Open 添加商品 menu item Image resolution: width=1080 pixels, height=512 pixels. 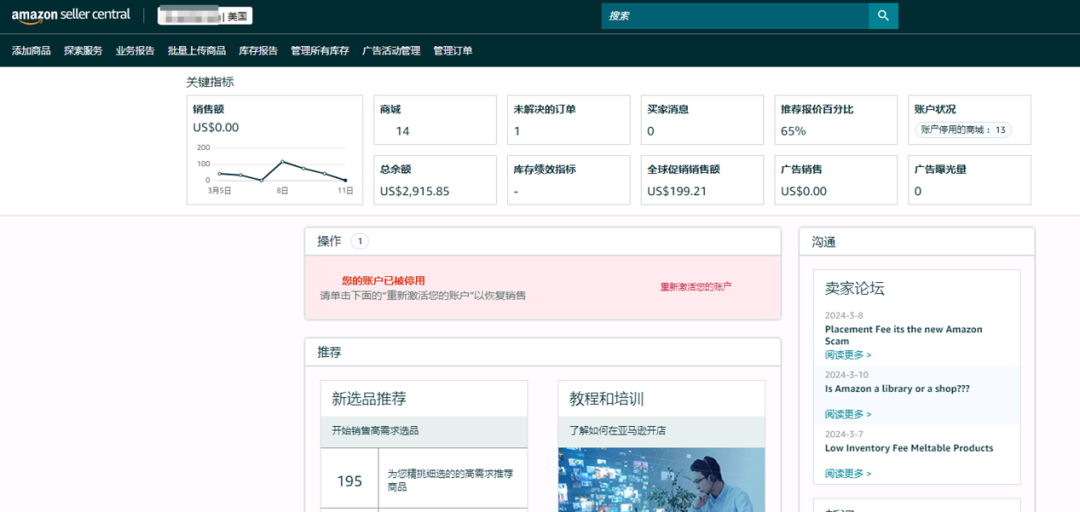[x=31, y=50]
